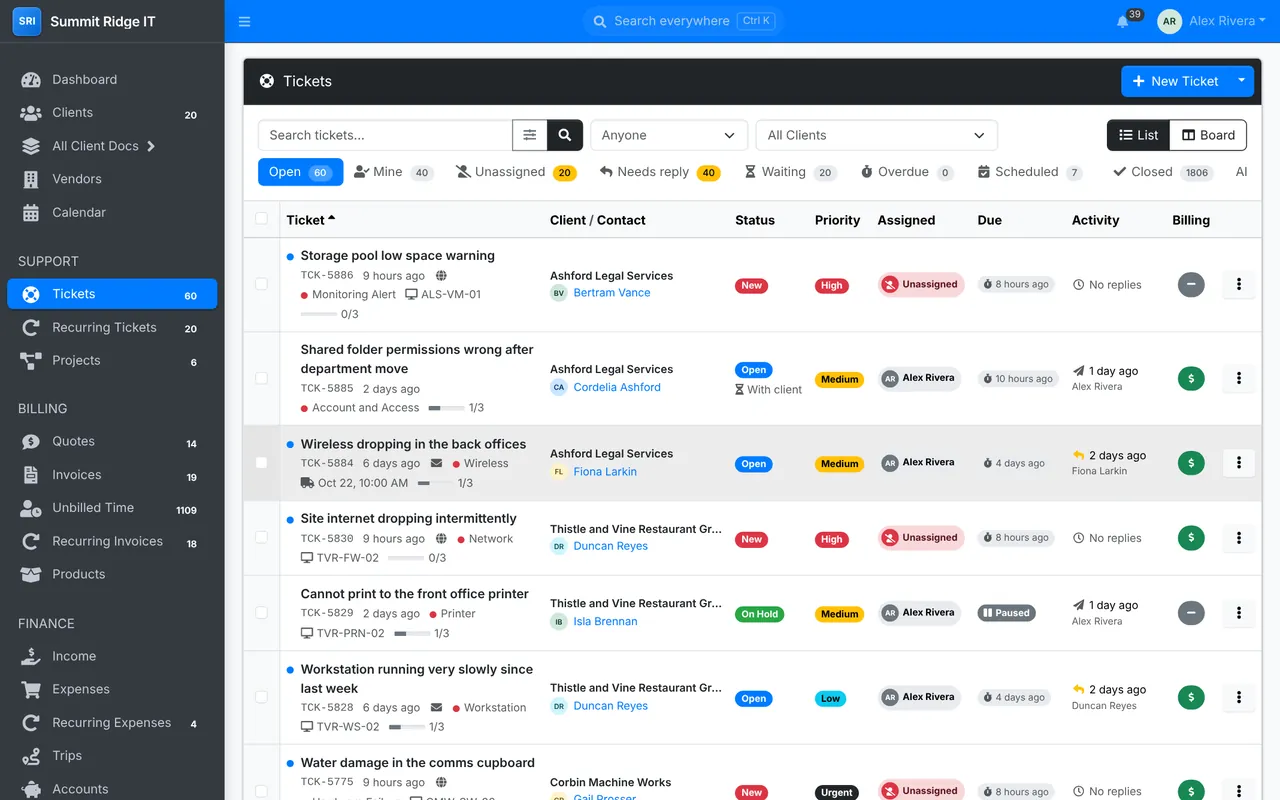Open Alex Rivera user menu
Image resolution: width=1280 pixels, height=800 pixels.
(1213, 21)
